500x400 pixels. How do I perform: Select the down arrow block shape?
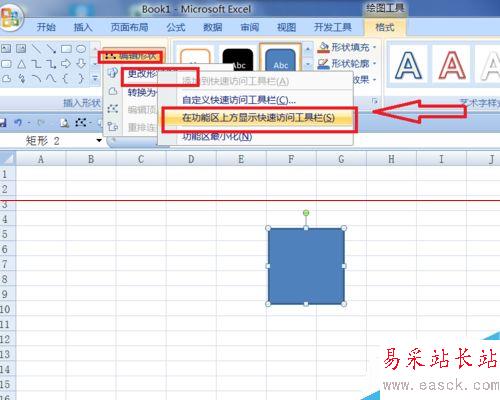pos(81,63)
